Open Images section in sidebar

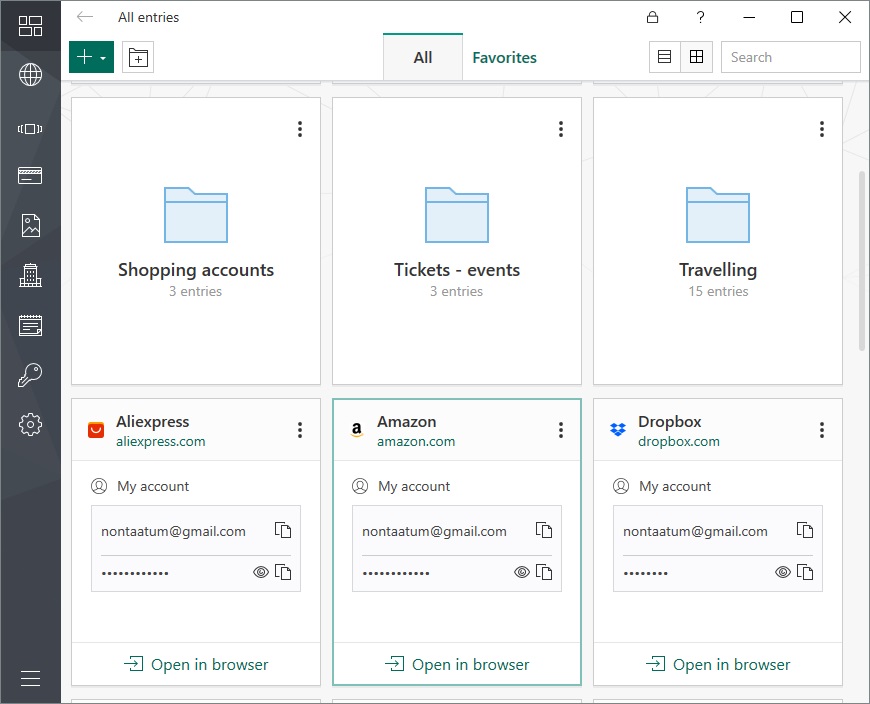click(30, 226)
